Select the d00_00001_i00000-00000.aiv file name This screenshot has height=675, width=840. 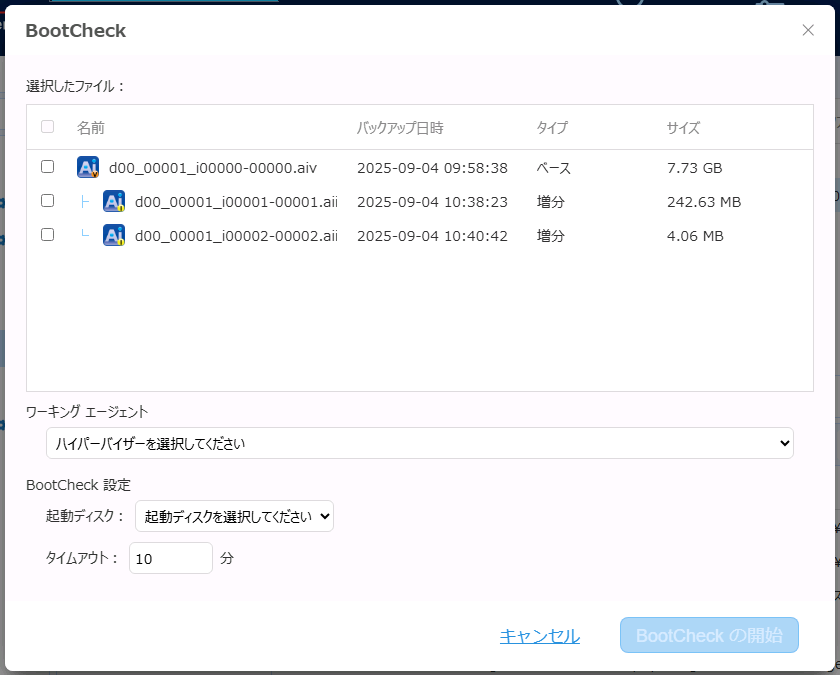pos(212,168)
